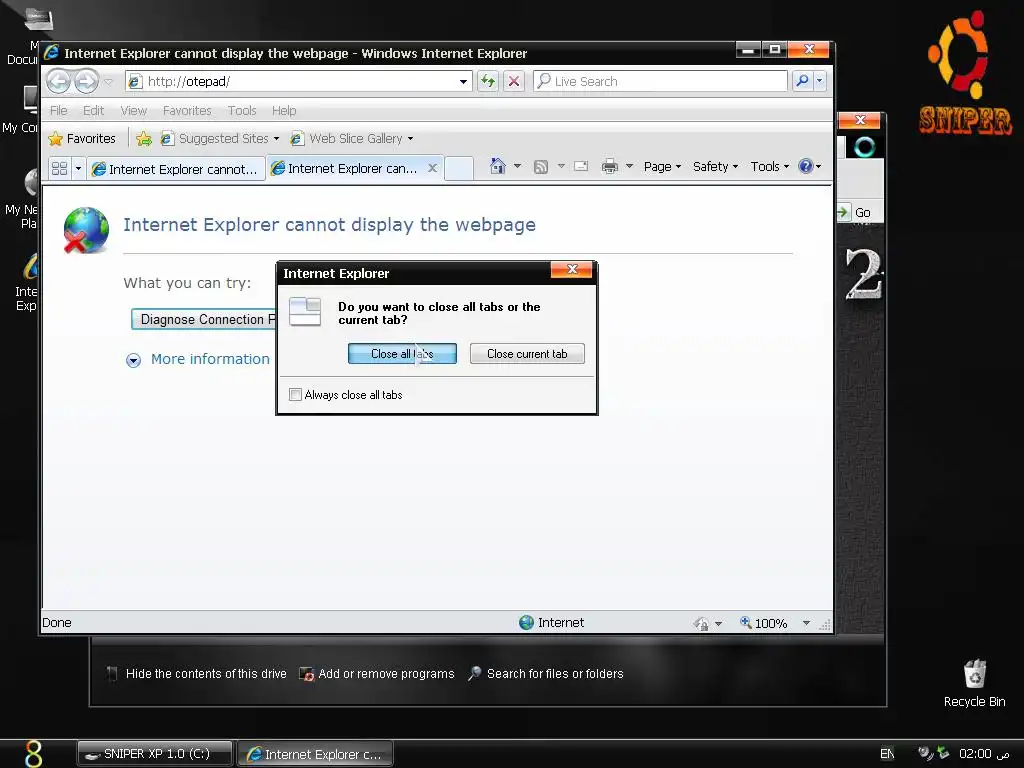
Task: Close the background explorer window
Action: tap(860, 120)
